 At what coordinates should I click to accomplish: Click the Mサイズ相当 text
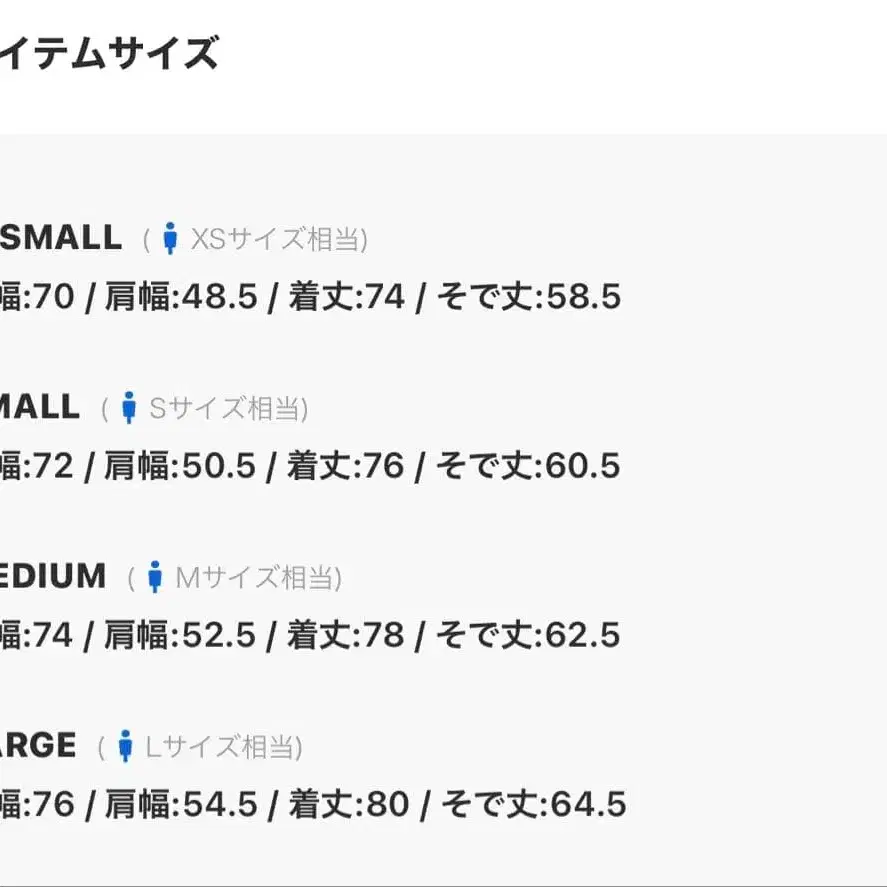click(x=258, y=578)
